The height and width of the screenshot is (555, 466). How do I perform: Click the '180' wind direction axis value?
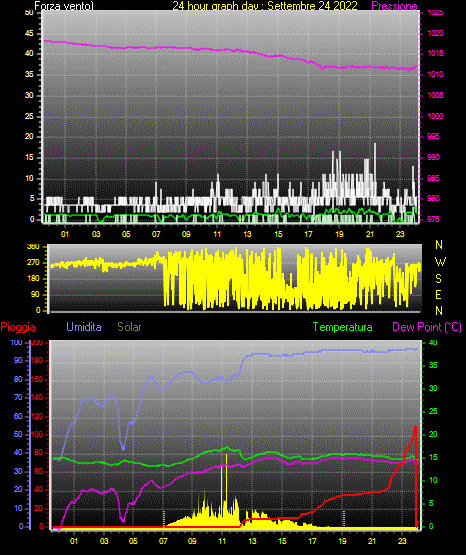33,279
